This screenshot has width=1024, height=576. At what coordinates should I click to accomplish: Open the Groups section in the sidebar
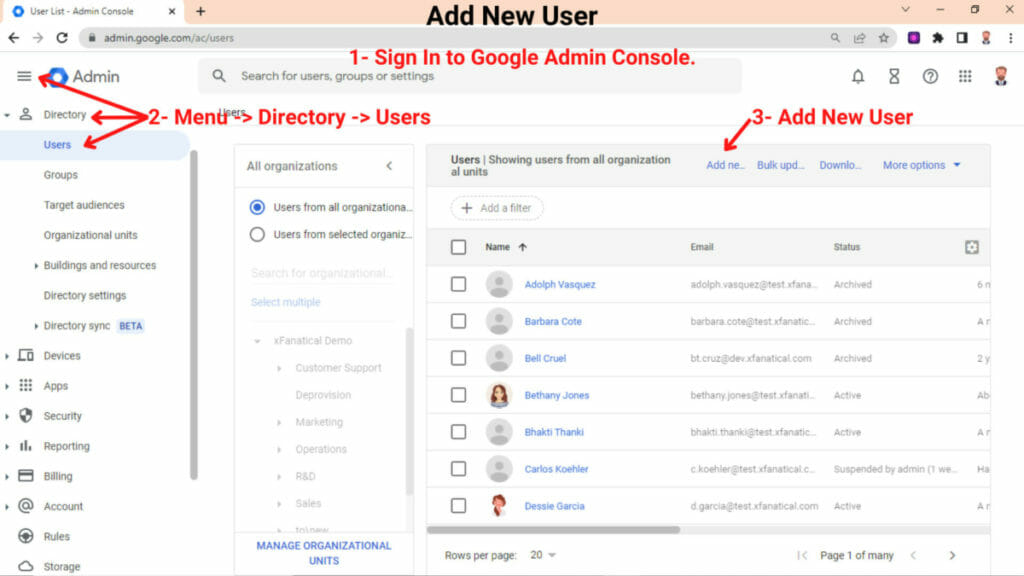(x=61, y=174)
